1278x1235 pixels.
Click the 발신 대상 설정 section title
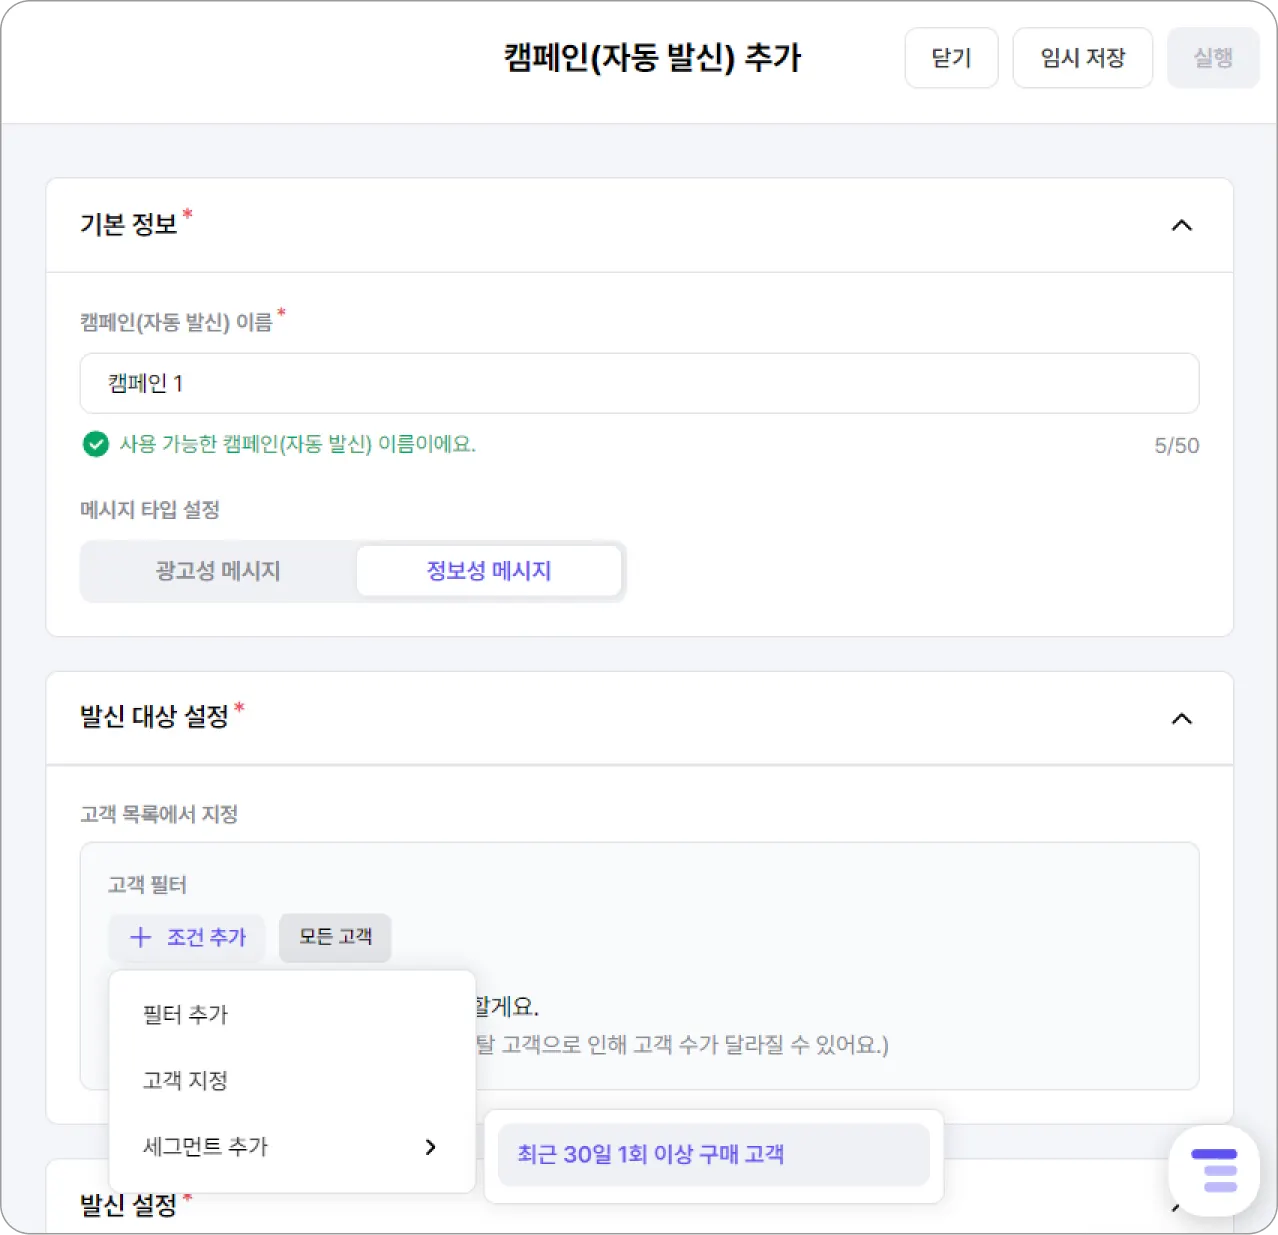(x=155, y=717)
